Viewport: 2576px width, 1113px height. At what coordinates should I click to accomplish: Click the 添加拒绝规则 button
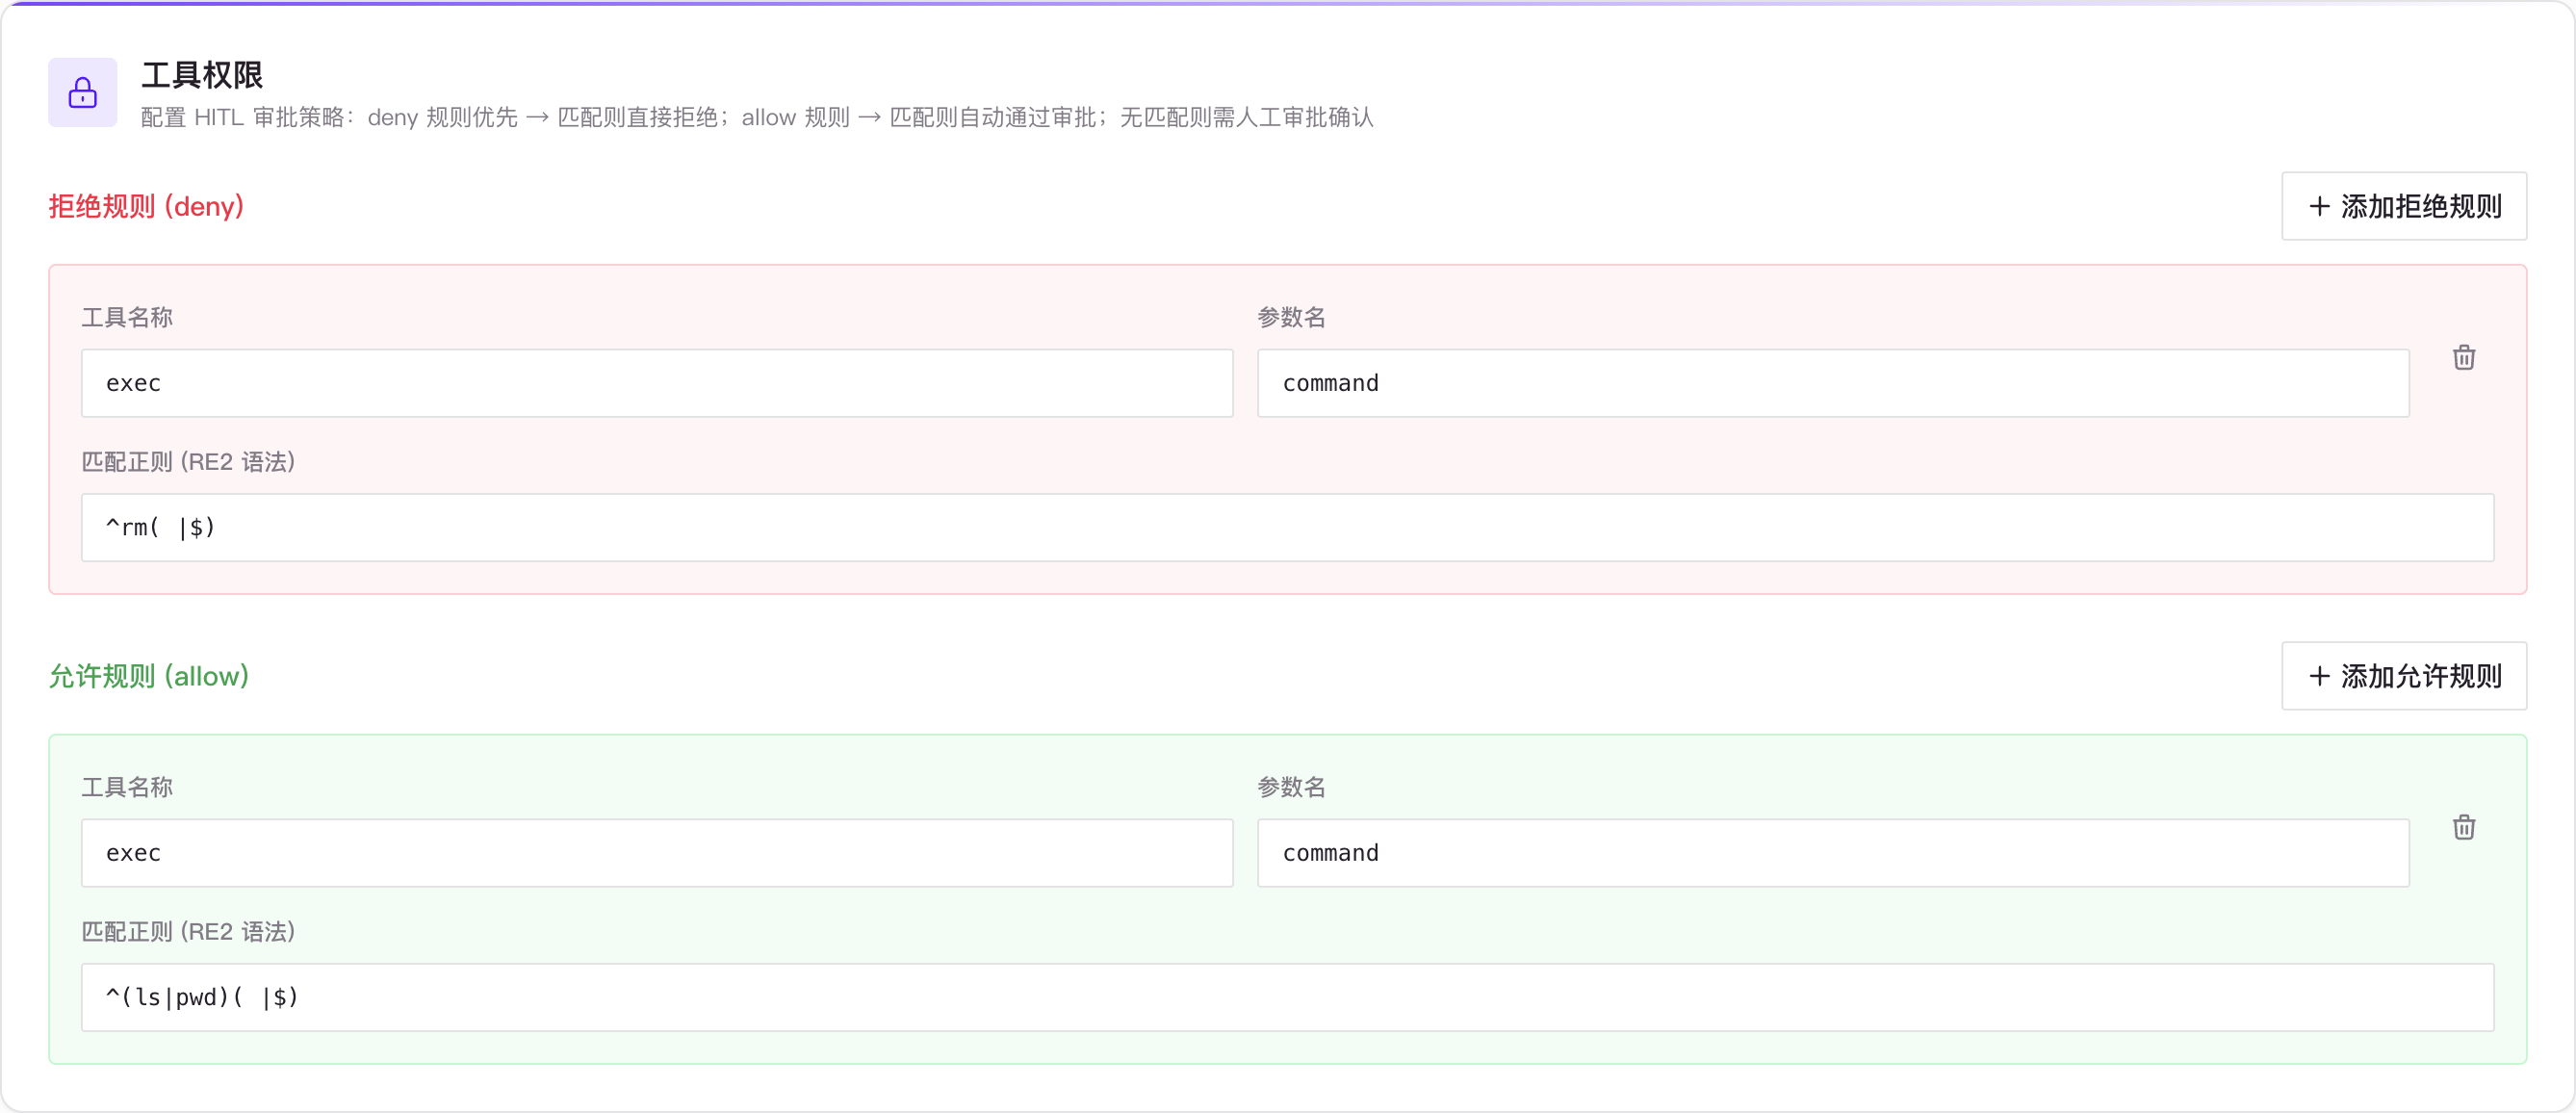point(2403,206)
